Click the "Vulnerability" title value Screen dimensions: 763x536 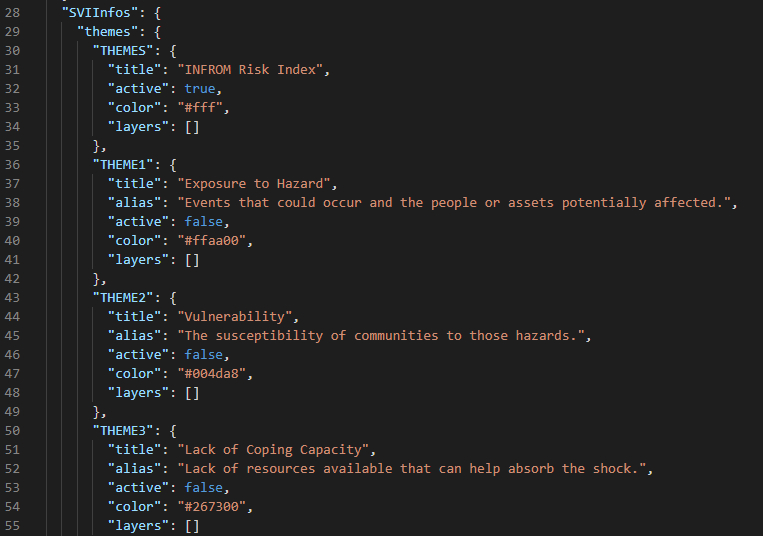(x=235, y=317)
